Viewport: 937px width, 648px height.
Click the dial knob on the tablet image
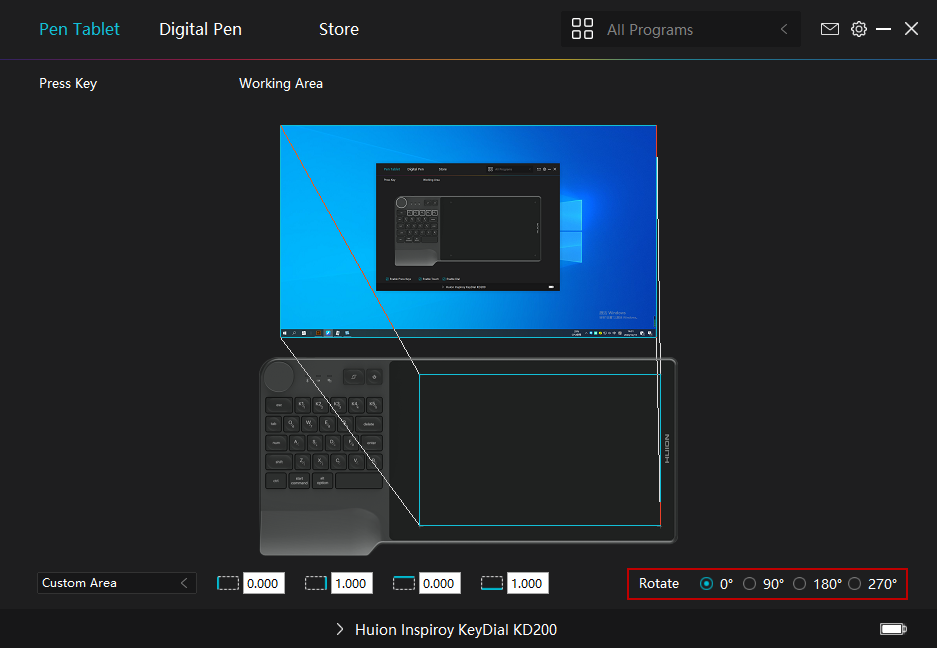click(279, 377)
